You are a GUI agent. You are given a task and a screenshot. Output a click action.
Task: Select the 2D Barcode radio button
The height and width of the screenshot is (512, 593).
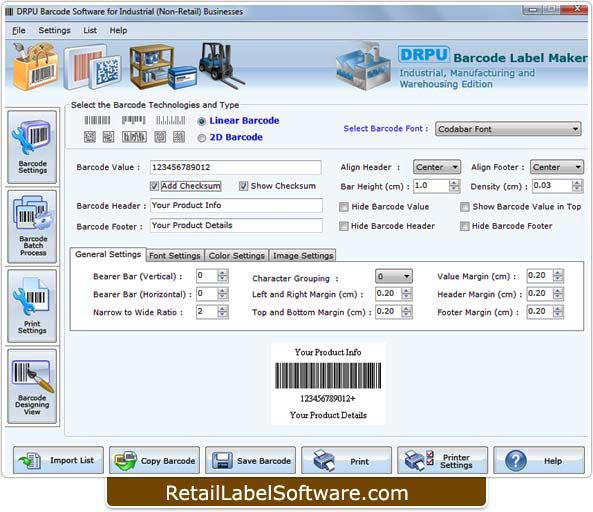(x=201, y=138)
